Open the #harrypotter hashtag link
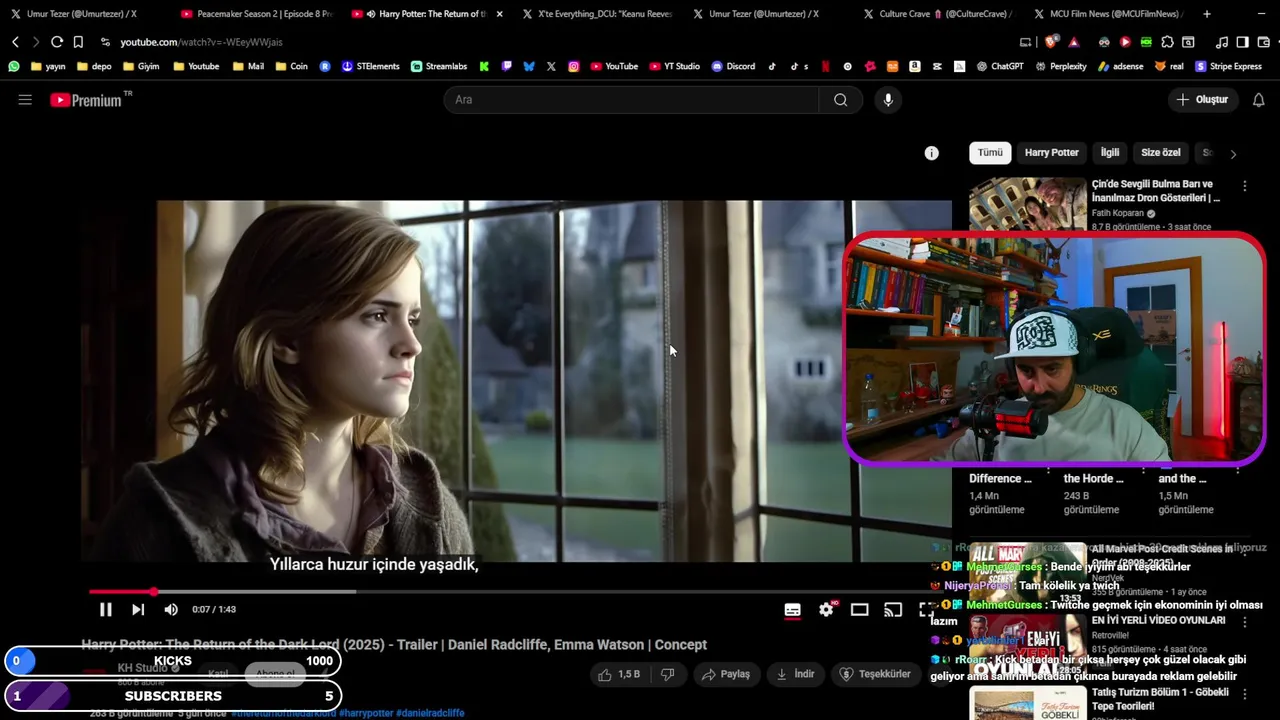The image size is (1280, 720). pyautogui.click(x=365, y=713)
